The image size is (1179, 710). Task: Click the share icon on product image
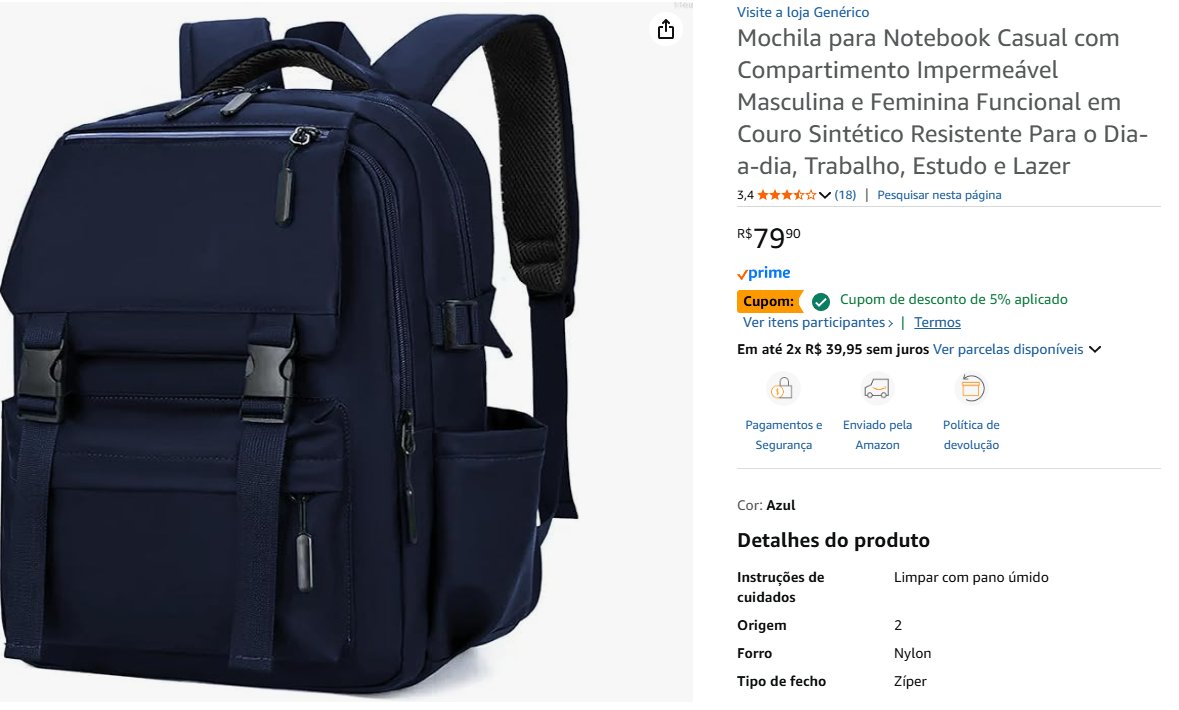pyautogui.click(x=665, y=30)
